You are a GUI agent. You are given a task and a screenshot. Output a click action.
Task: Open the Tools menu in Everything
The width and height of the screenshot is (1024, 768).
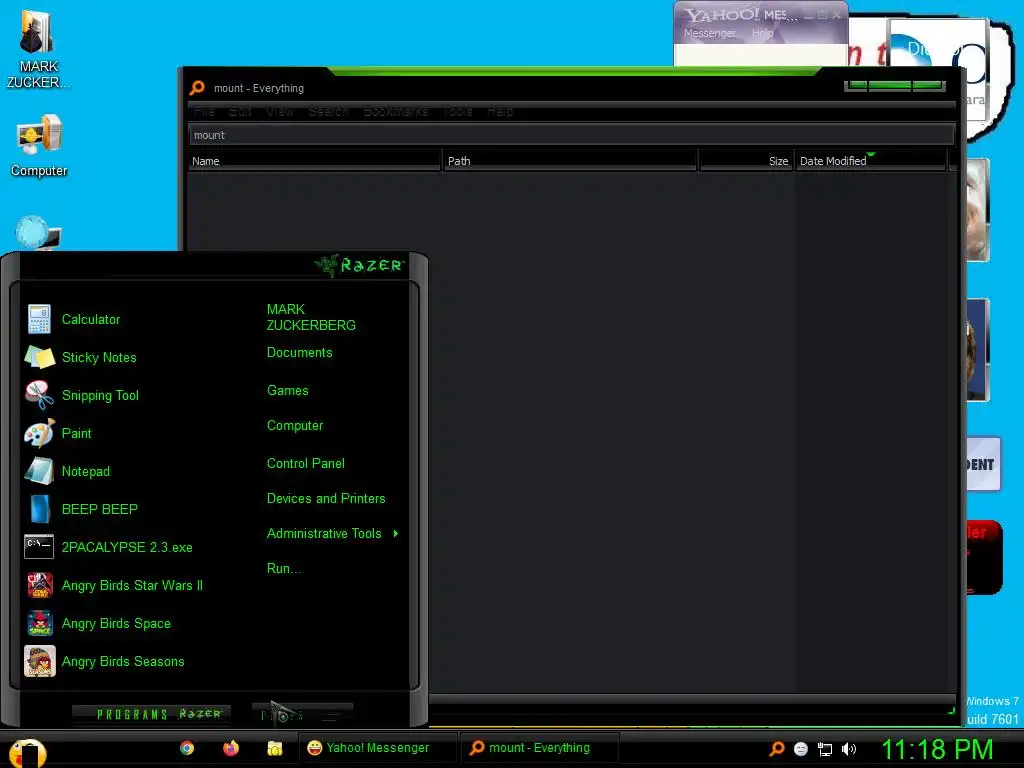coord(458,112)
